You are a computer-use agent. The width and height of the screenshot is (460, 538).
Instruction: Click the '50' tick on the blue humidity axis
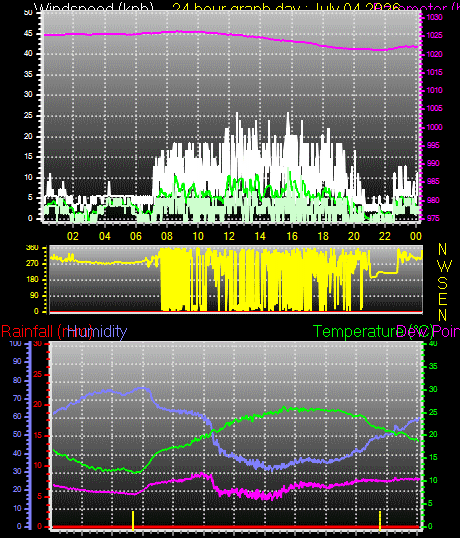tap(17, 435)
